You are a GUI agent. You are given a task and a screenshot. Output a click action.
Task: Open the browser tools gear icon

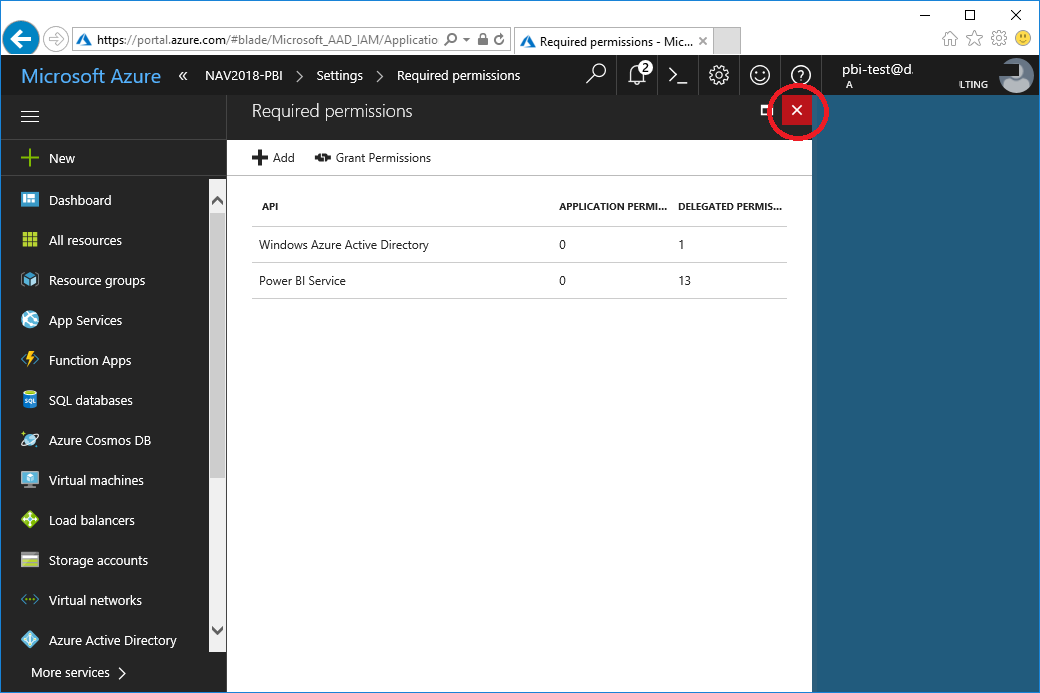[999, 38]
